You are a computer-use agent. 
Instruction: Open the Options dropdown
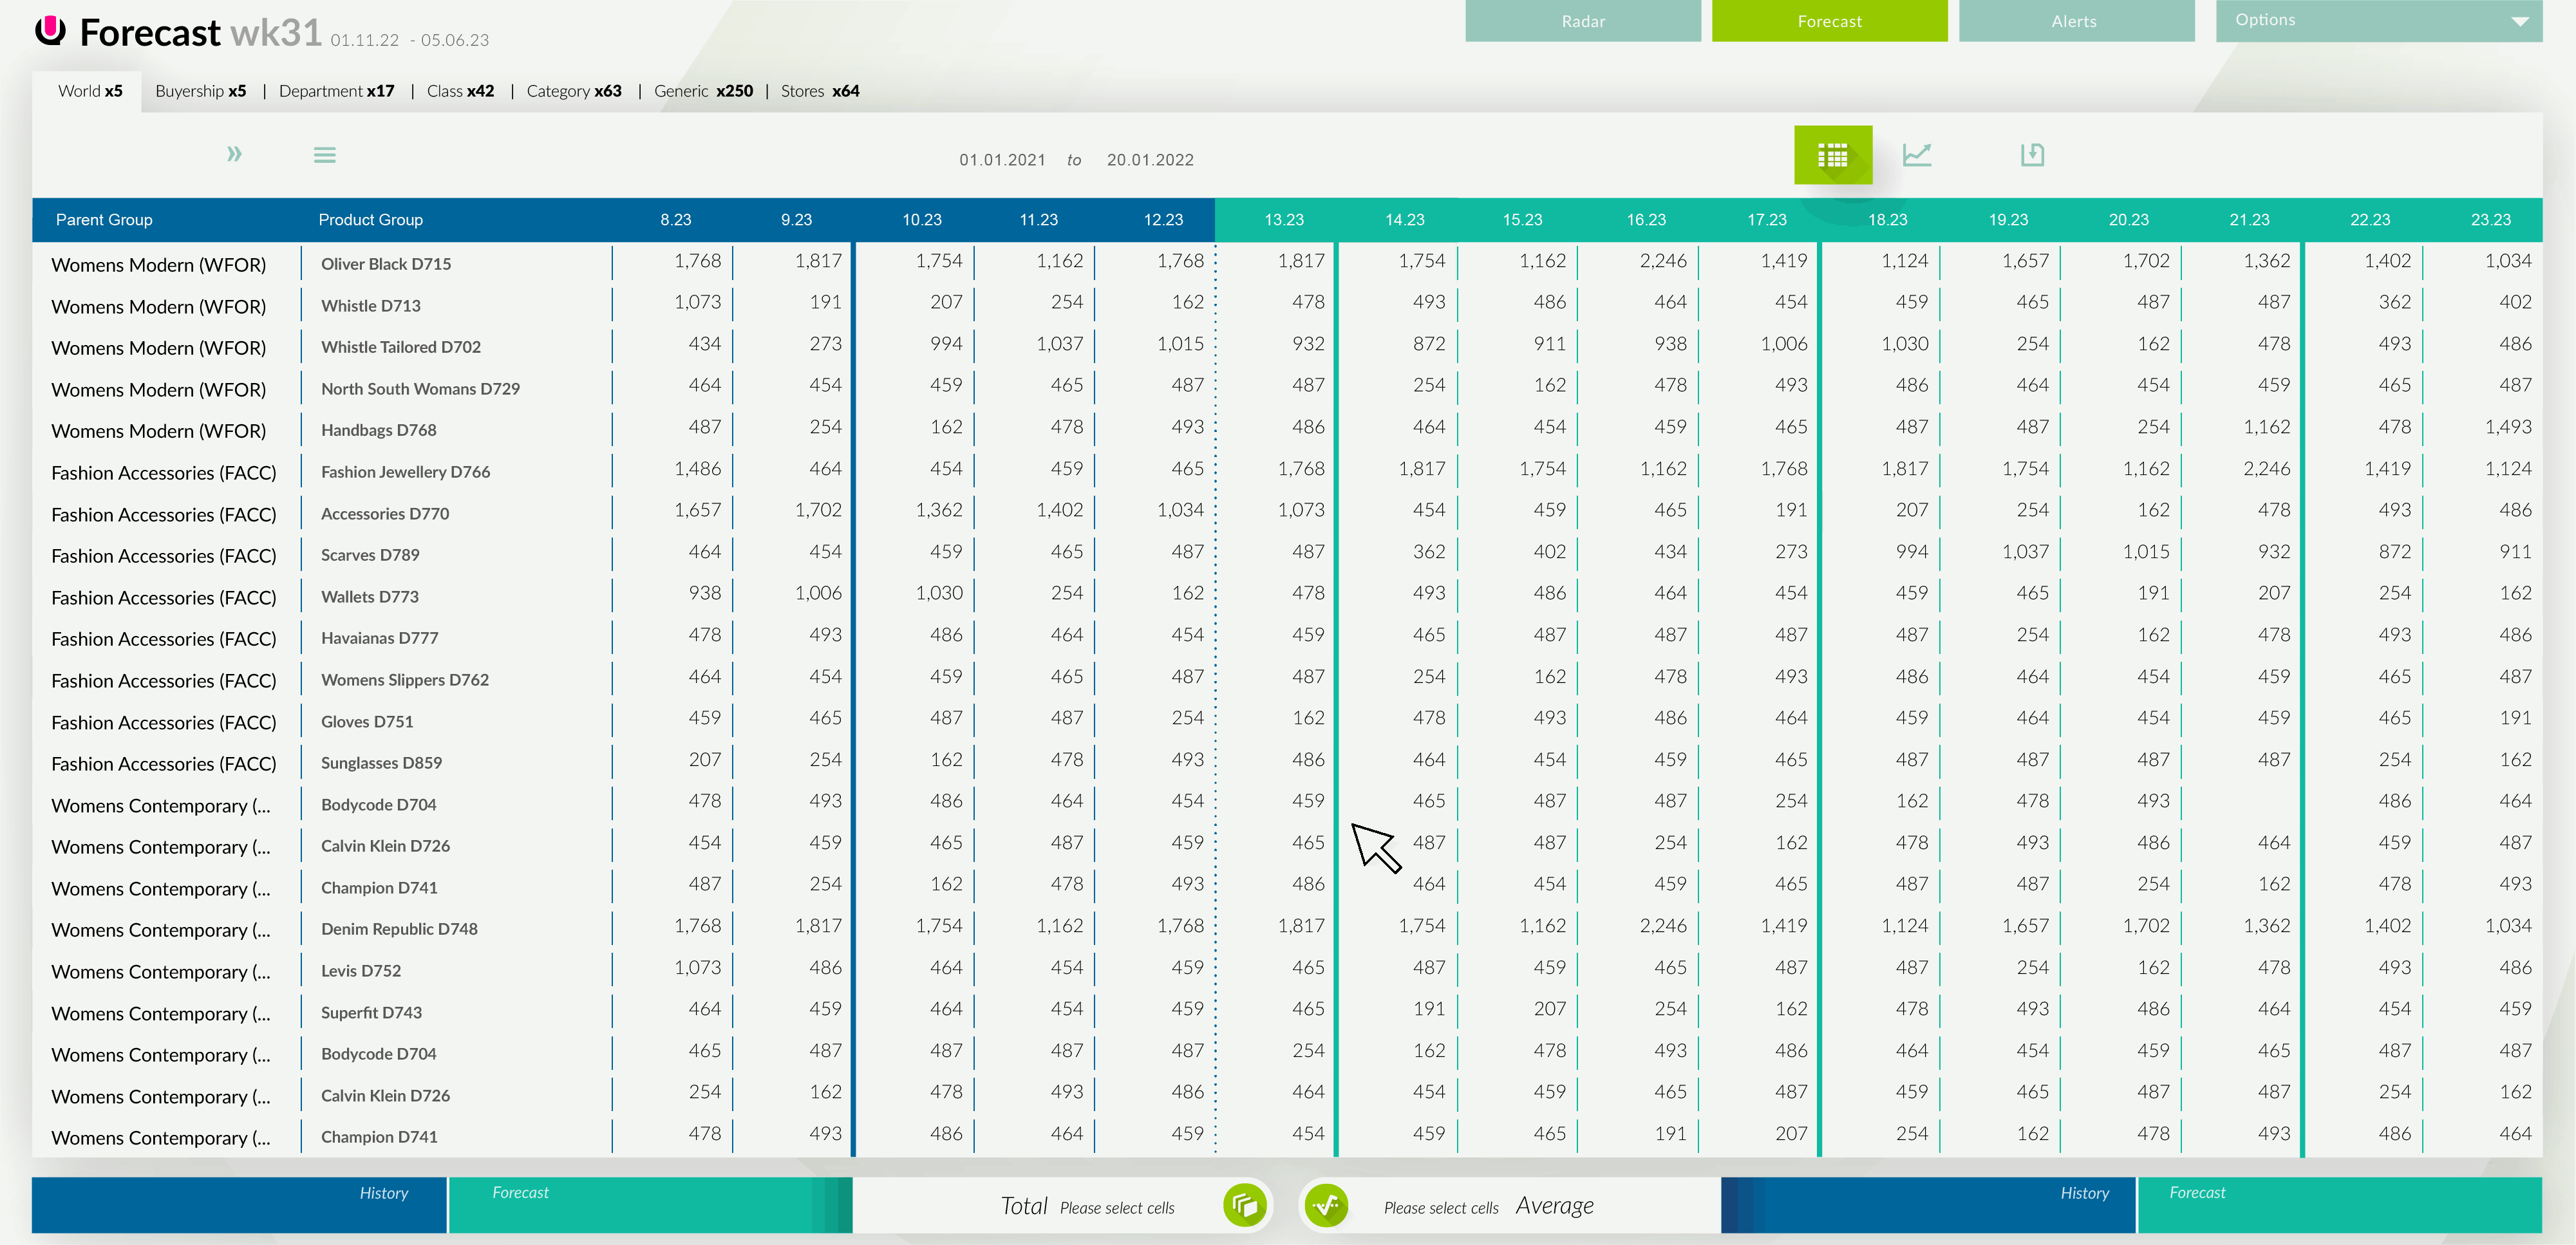pos(2378,21)
